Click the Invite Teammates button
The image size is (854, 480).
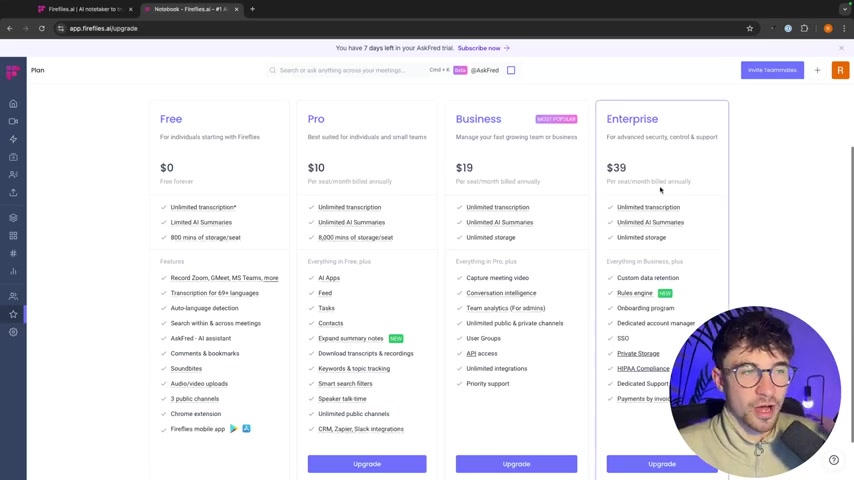(772, 70)
